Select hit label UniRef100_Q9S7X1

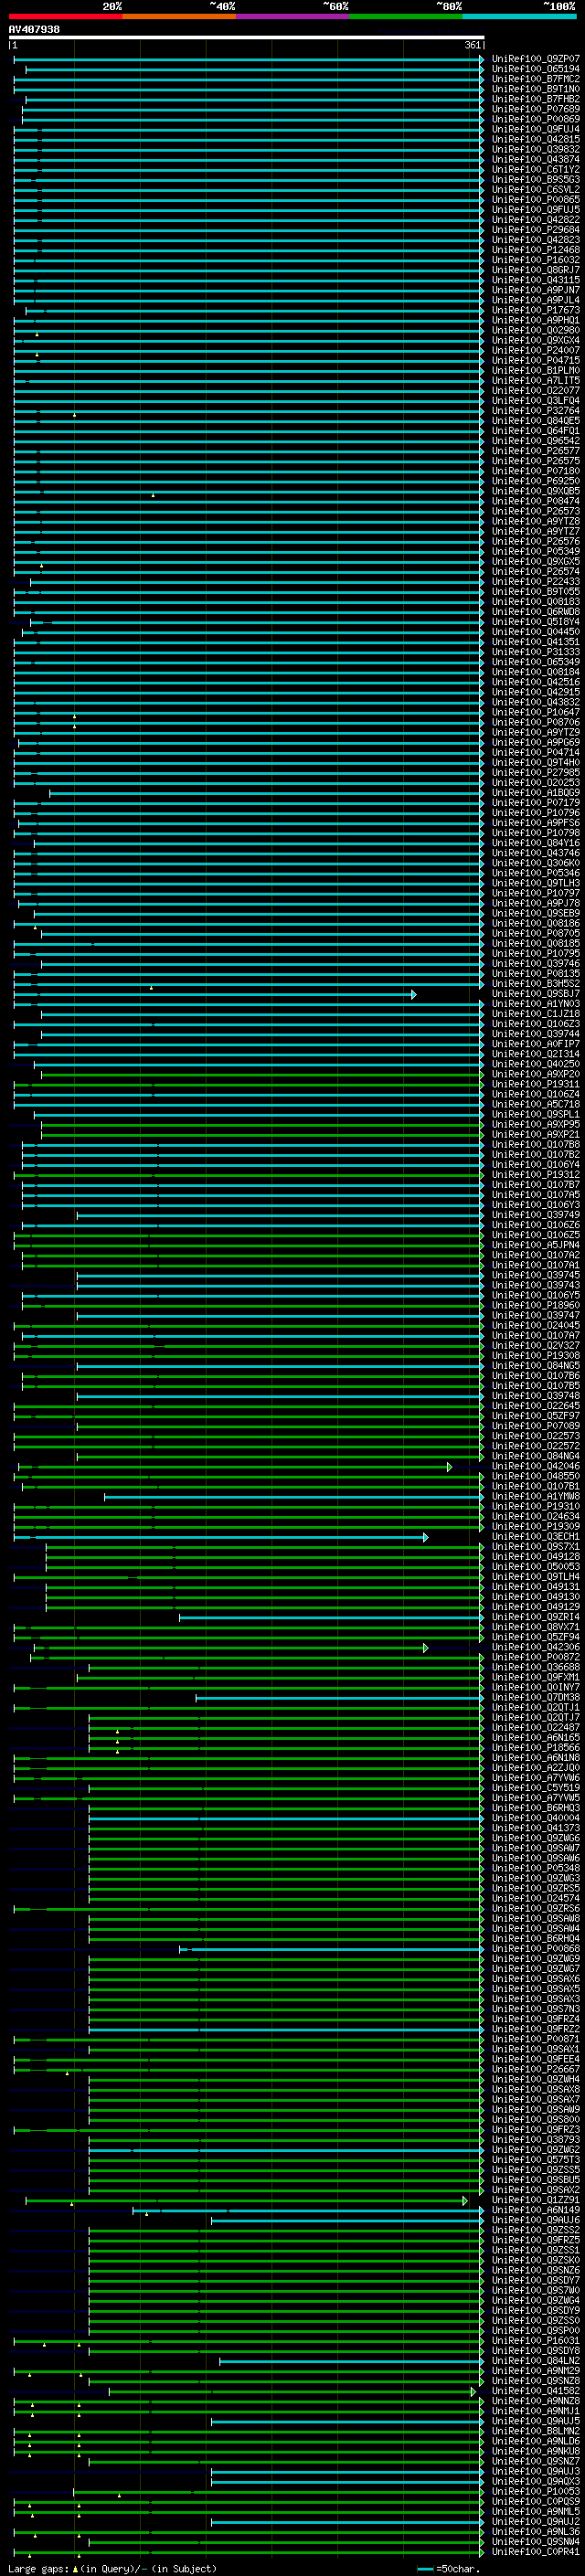pos(535,1547)
